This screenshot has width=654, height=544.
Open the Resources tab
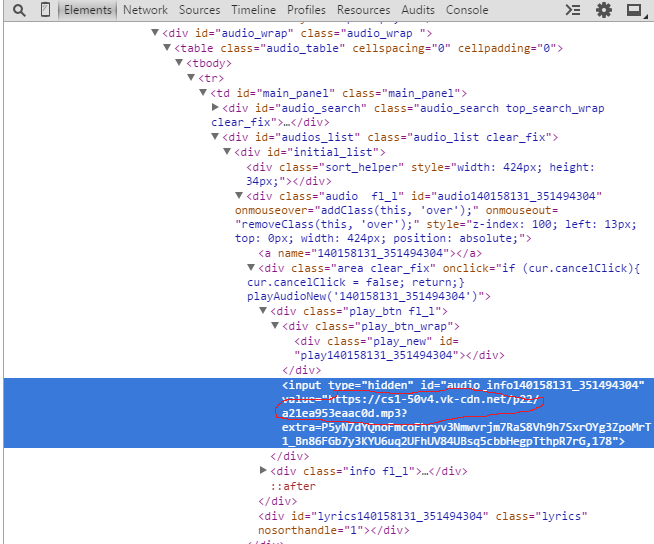(x=363, y=10)
